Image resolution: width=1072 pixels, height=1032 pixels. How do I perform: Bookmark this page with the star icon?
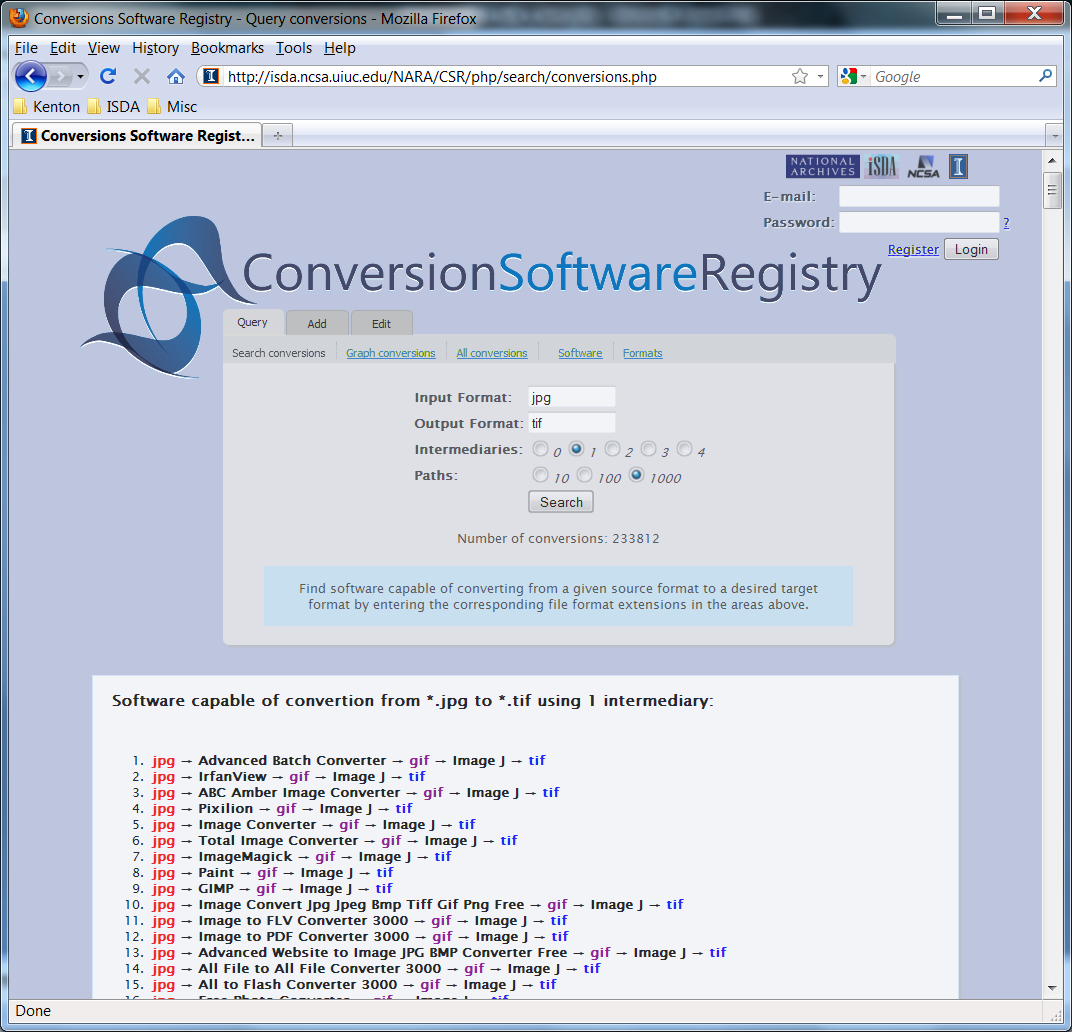(x=799, y=76)
